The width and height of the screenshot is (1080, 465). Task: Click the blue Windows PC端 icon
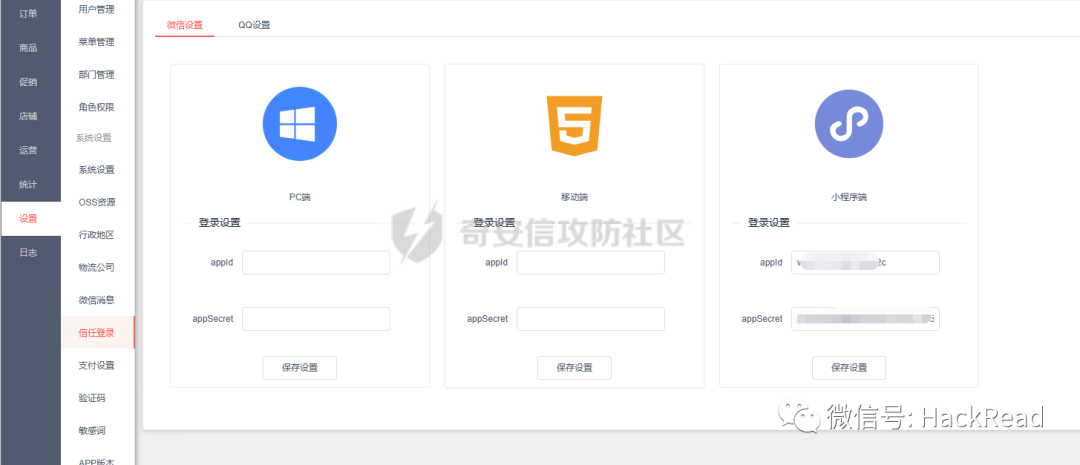click(x=300, y=124)
